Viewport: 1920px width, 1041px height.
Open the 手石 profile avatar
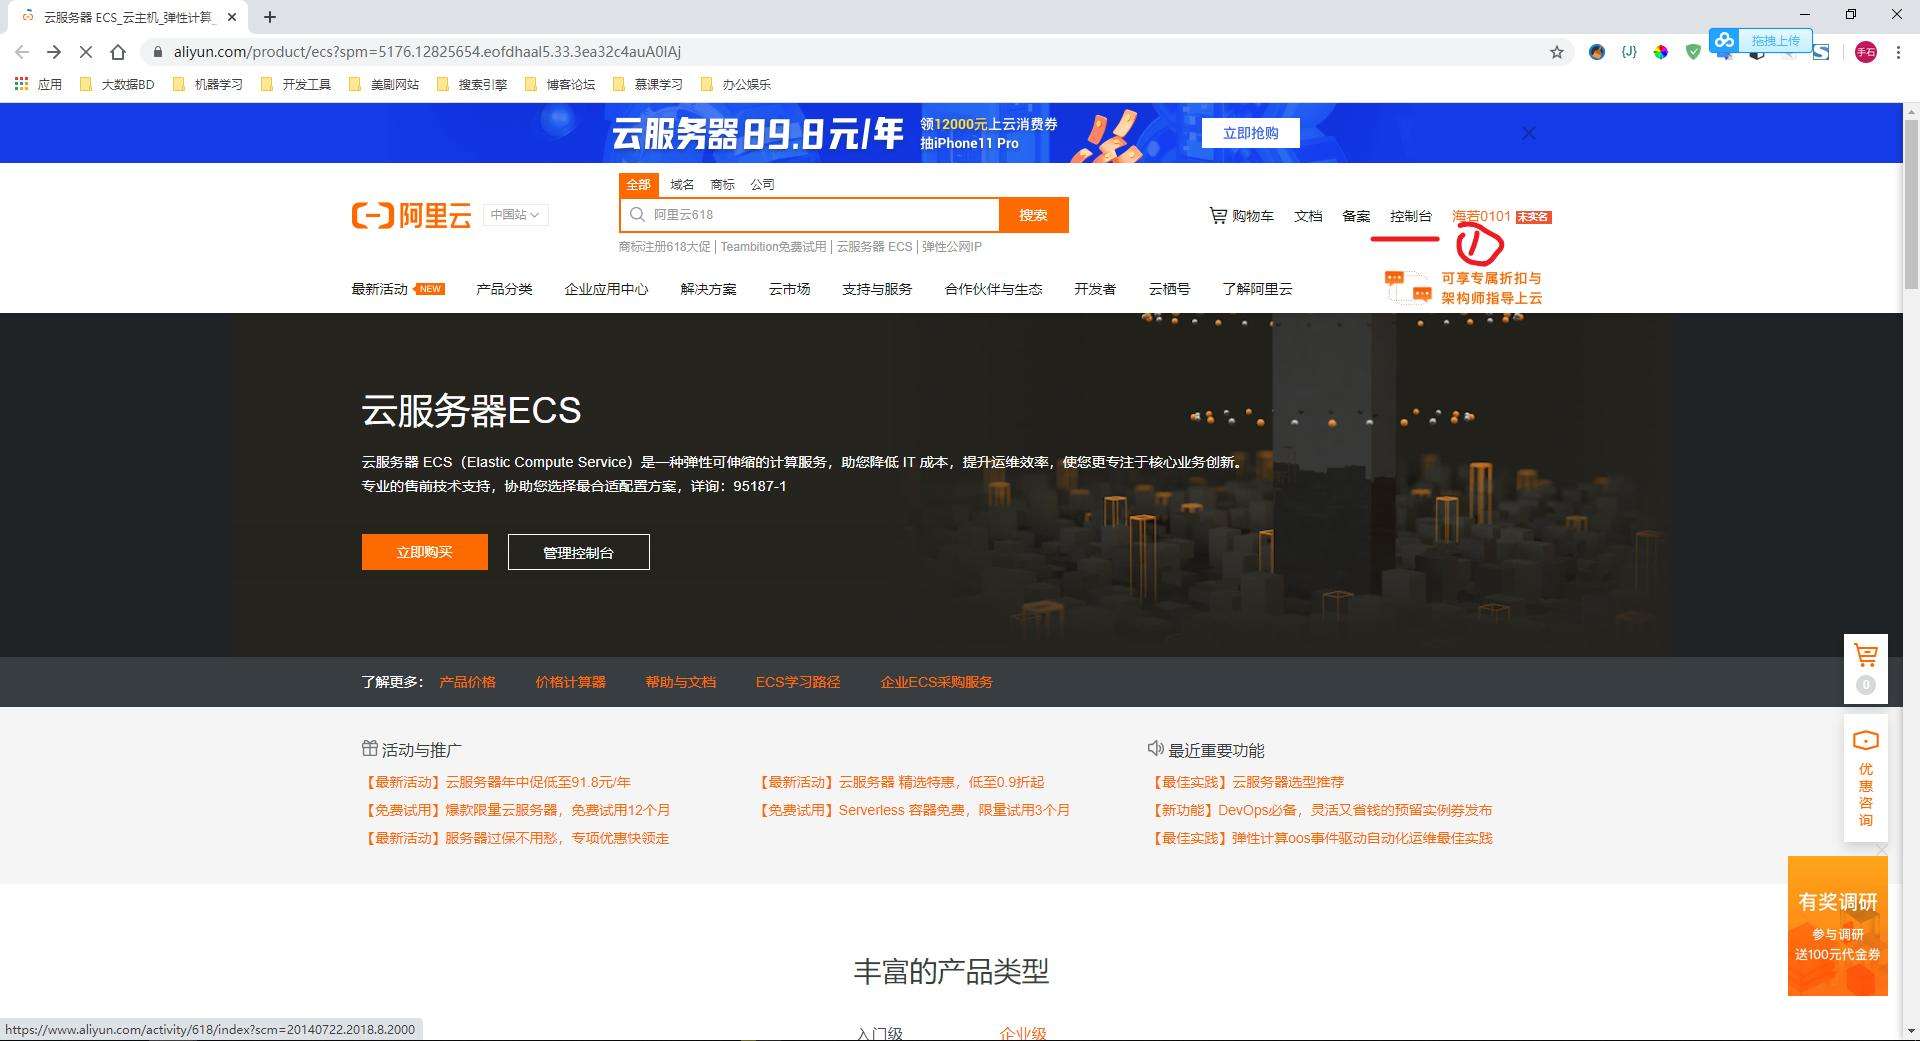coord(1865,52)
